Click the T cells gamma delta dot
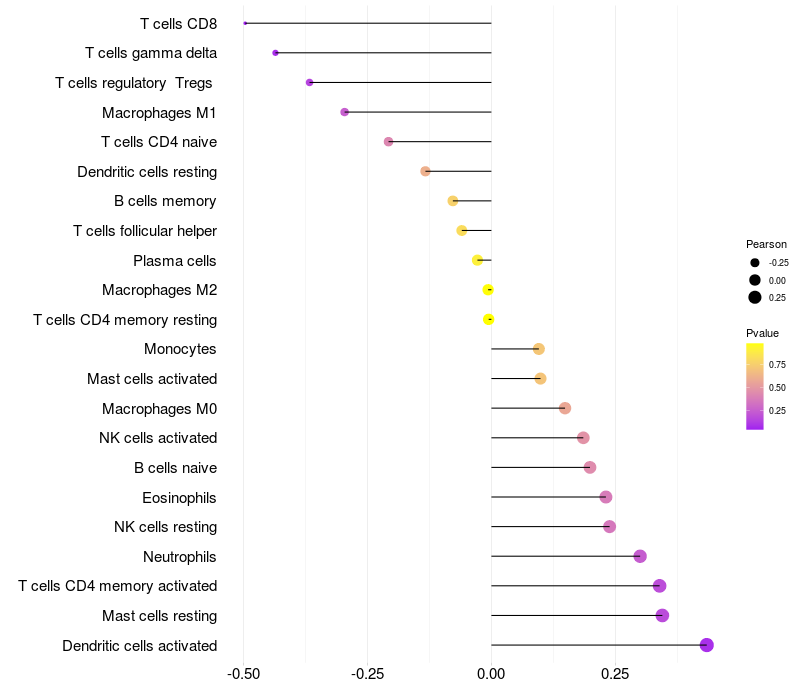 (275, 52)
